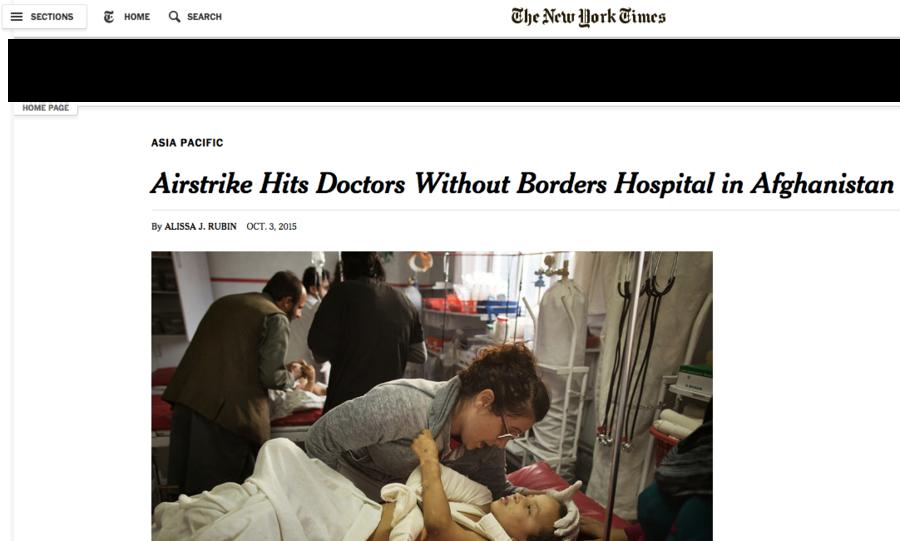Open the Asia Pacific section link
The image size is (900, 541).
(x=187, y=143)
